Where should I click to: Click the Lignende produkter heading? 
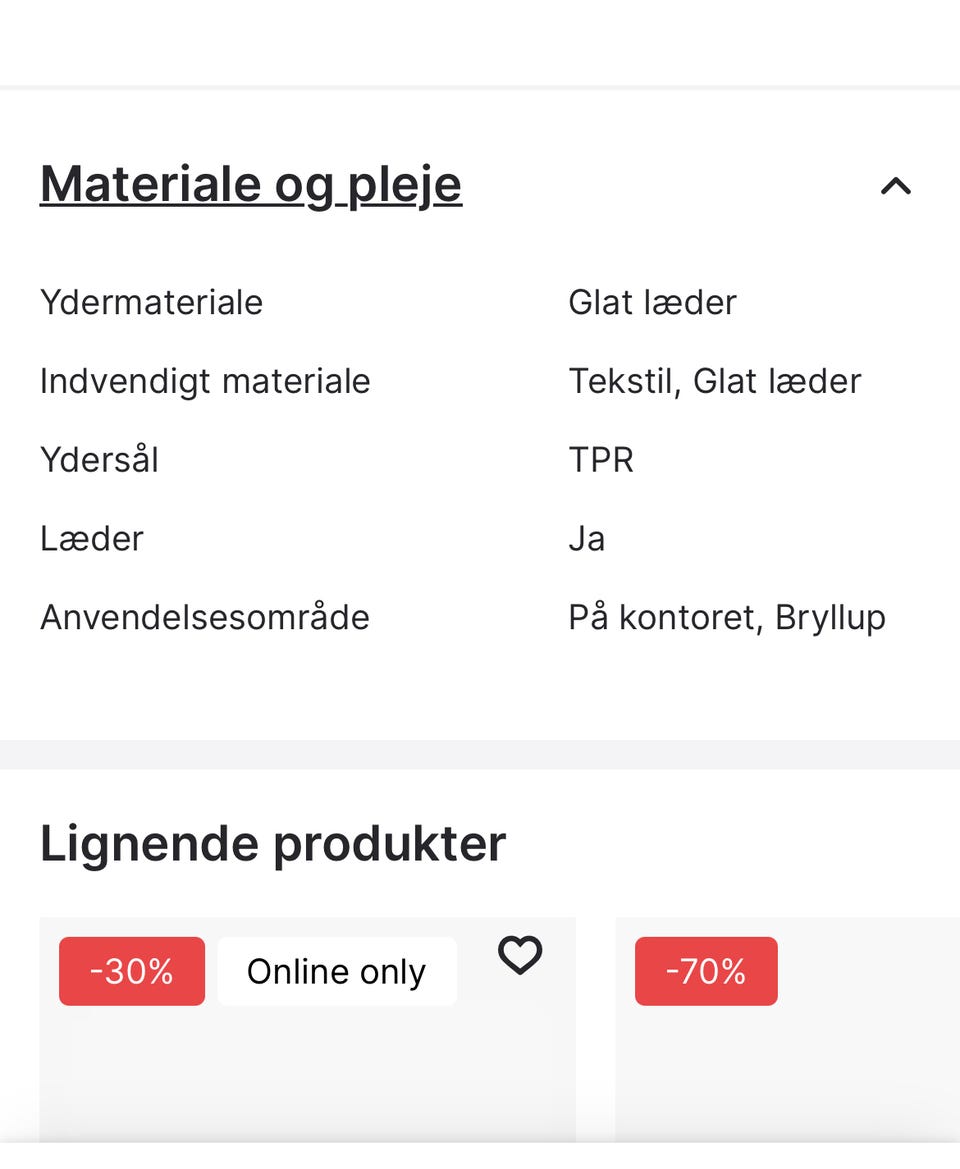(x=273, y=843)
